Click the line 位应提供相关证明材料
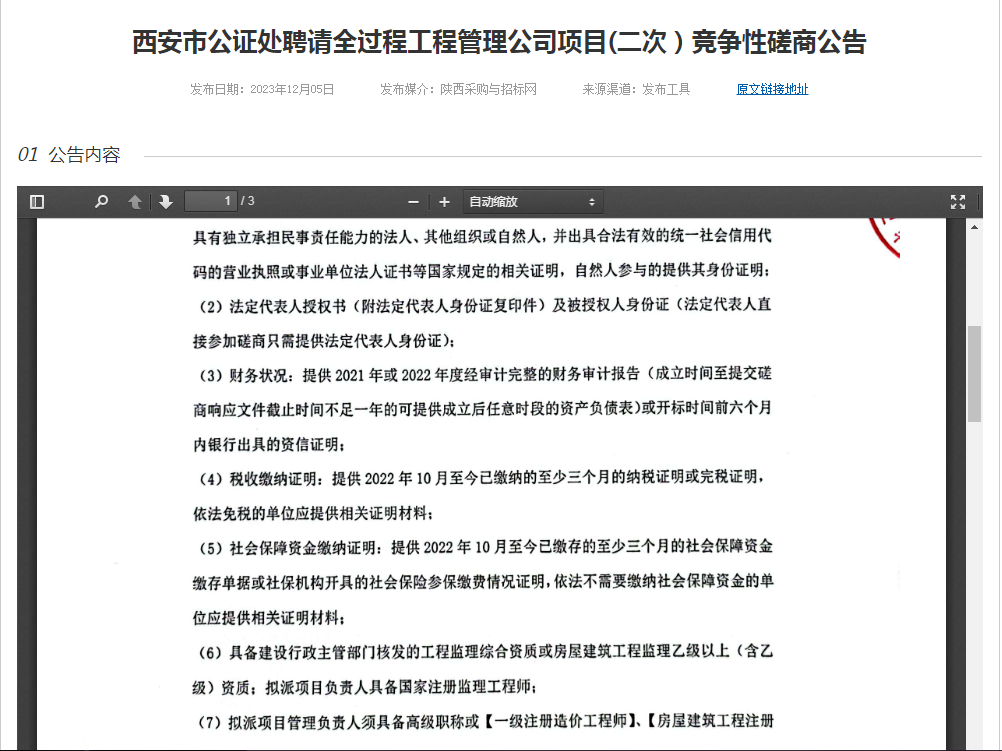This screenshot has height=751, width=1002. point(269,618)
